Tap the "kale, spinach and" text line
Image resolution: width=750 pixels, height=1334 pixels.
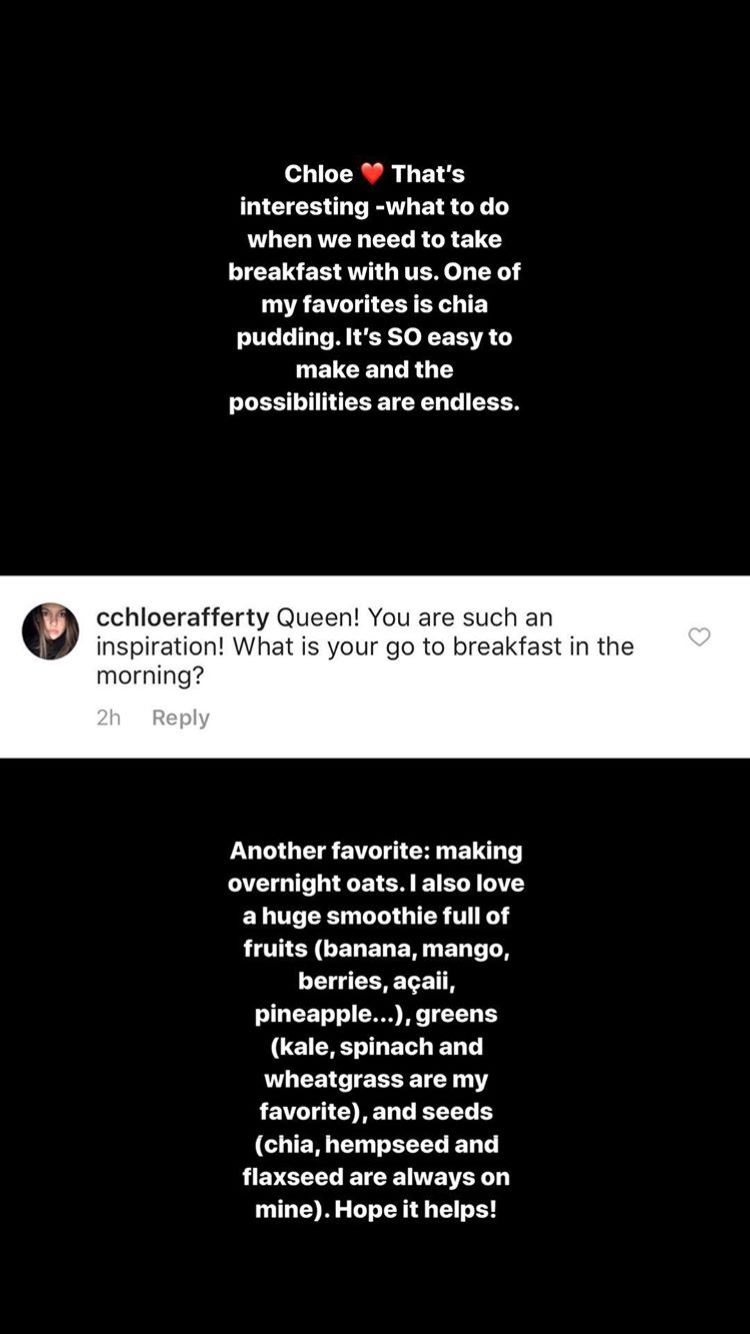tap(375, 1046)
